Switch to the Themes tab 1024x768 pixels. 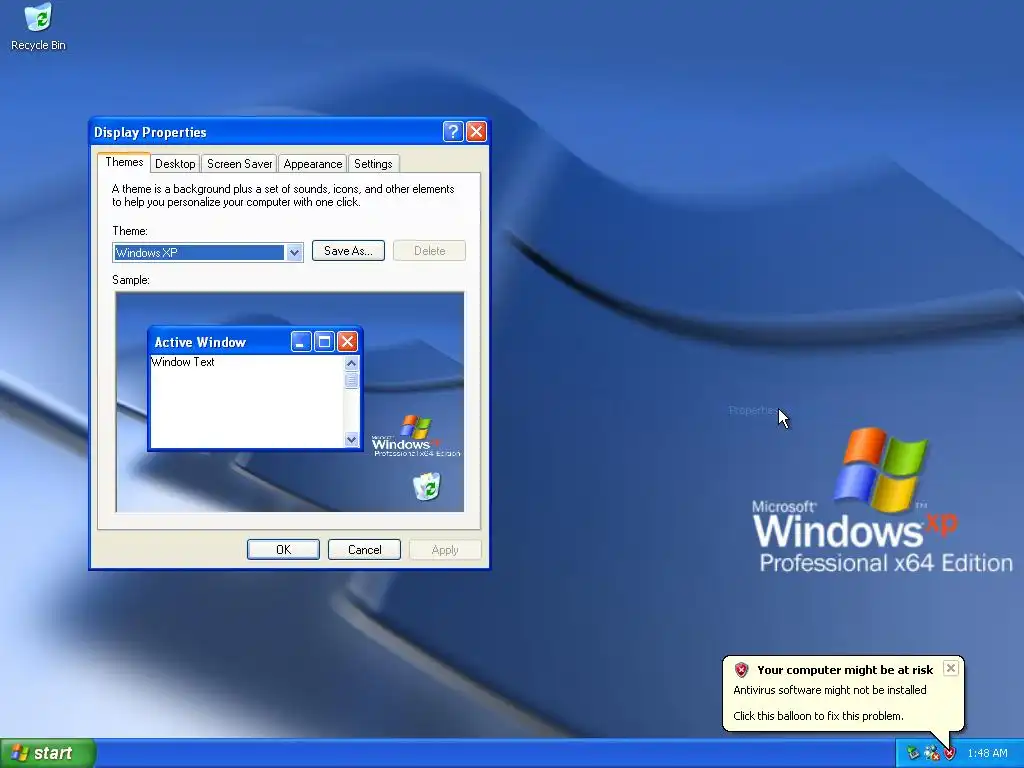pos(124,162)
